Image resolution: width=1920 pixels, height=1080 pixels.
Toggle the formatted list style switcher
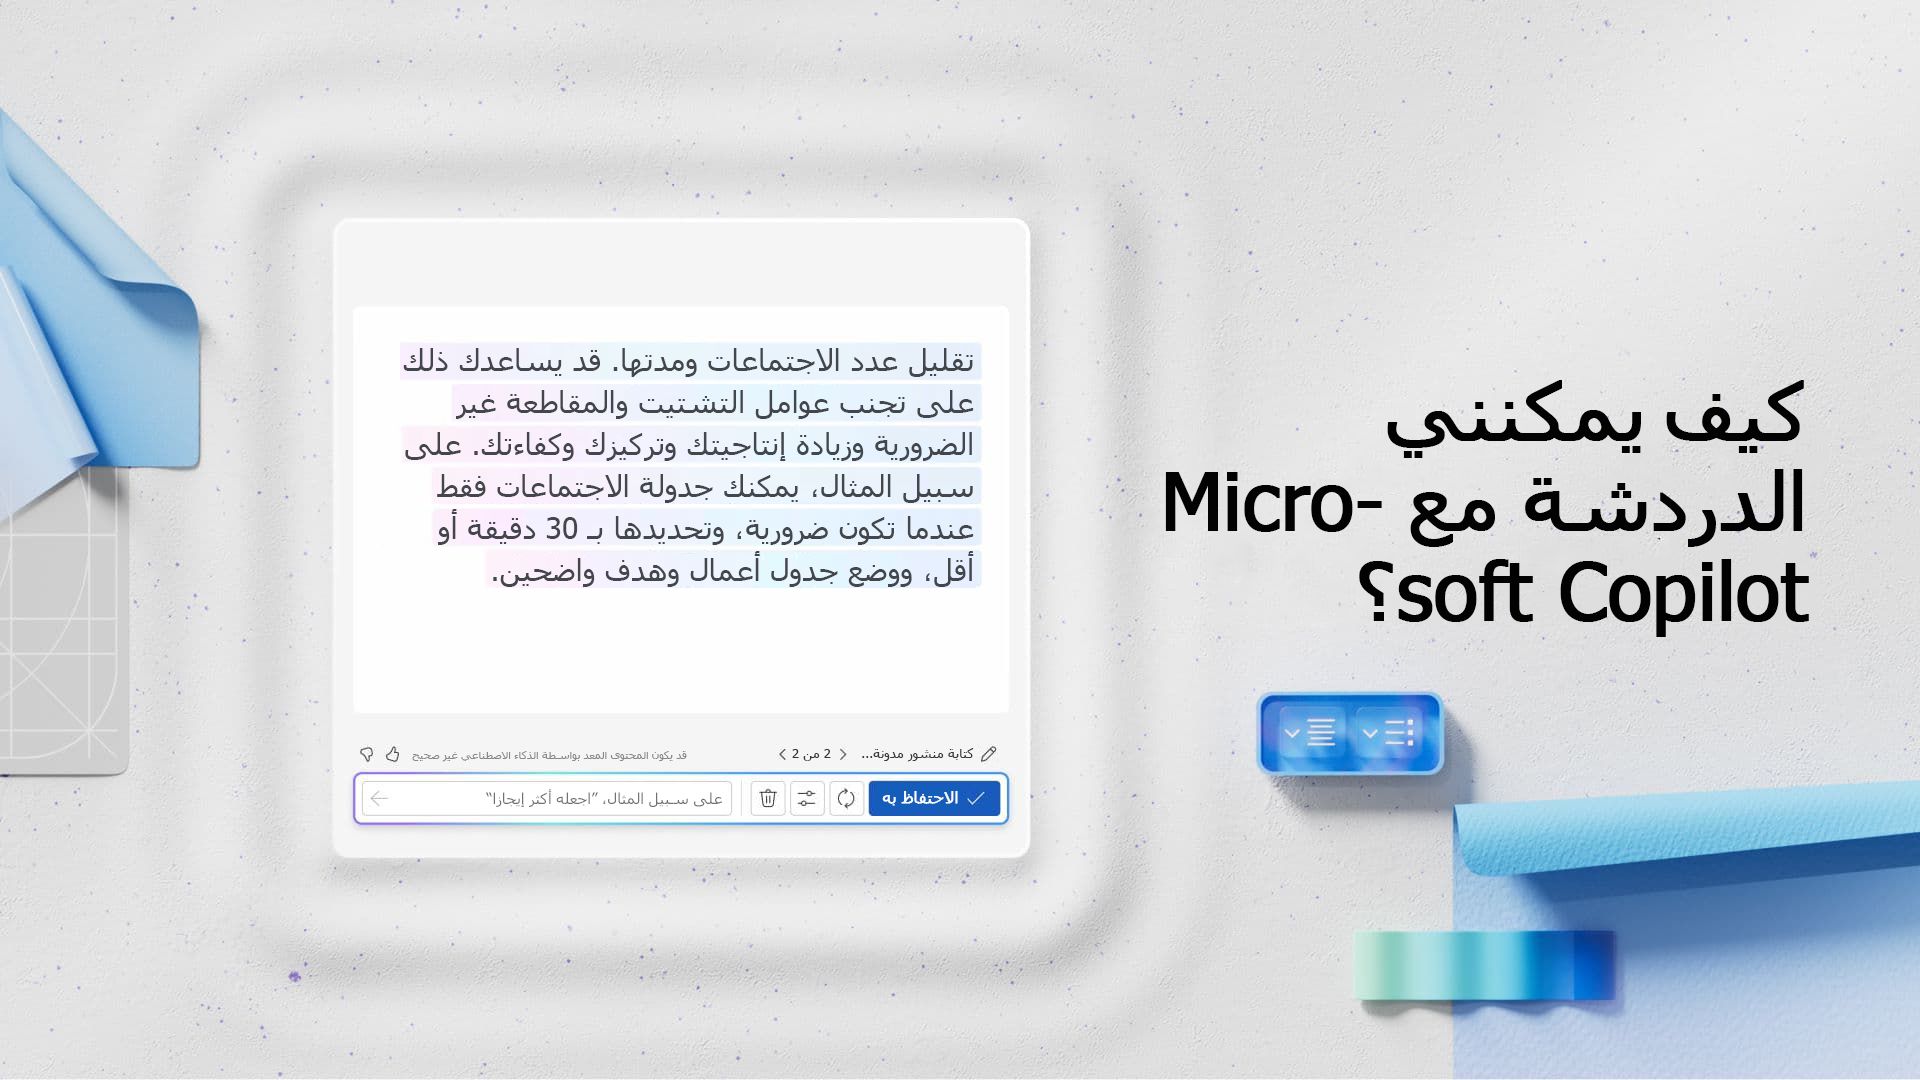pos(1385,733)
